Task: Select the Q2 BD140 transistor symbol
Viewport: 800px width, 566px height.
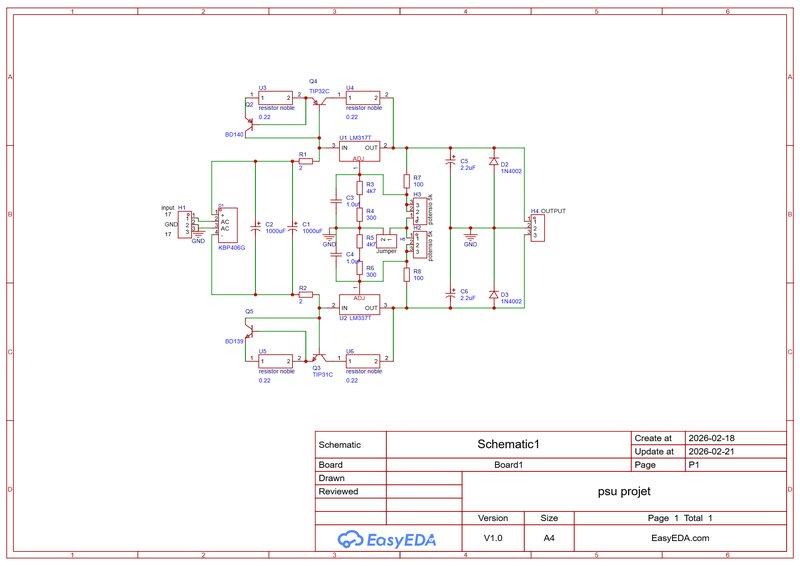Action: coord(249,125)
